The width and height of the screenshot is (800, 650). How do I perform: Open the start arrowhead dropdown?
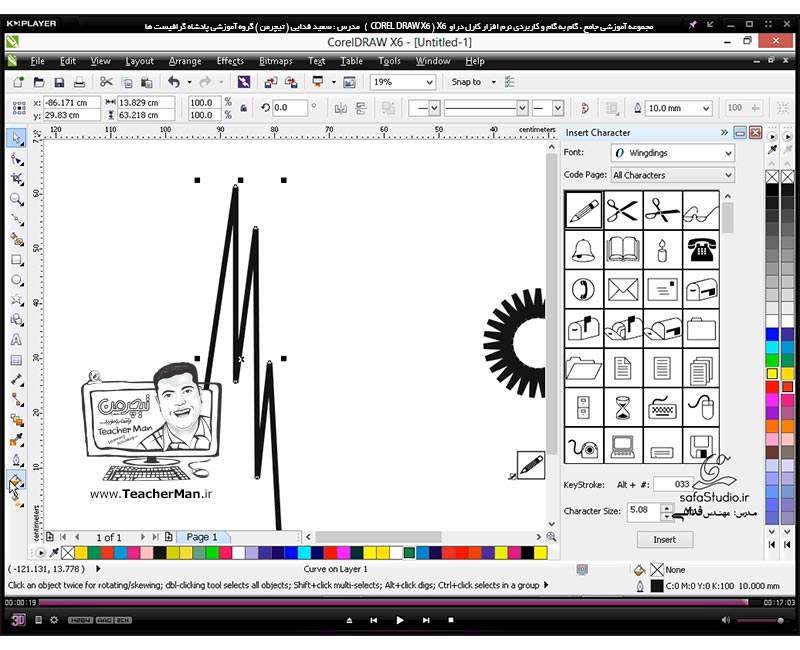pyautogui.click(x=434, y=108)
